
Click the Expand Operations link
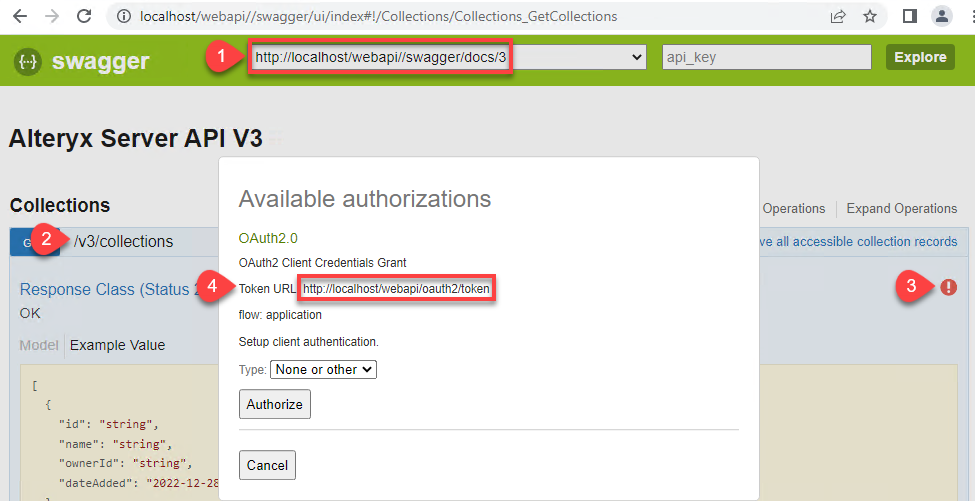click(x=901, y=209)
